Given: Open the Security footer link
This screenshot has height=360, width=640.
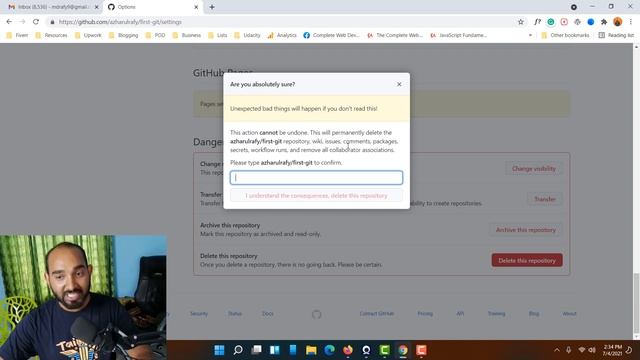Looking at the screenshot, I should [x=199, y=313].
